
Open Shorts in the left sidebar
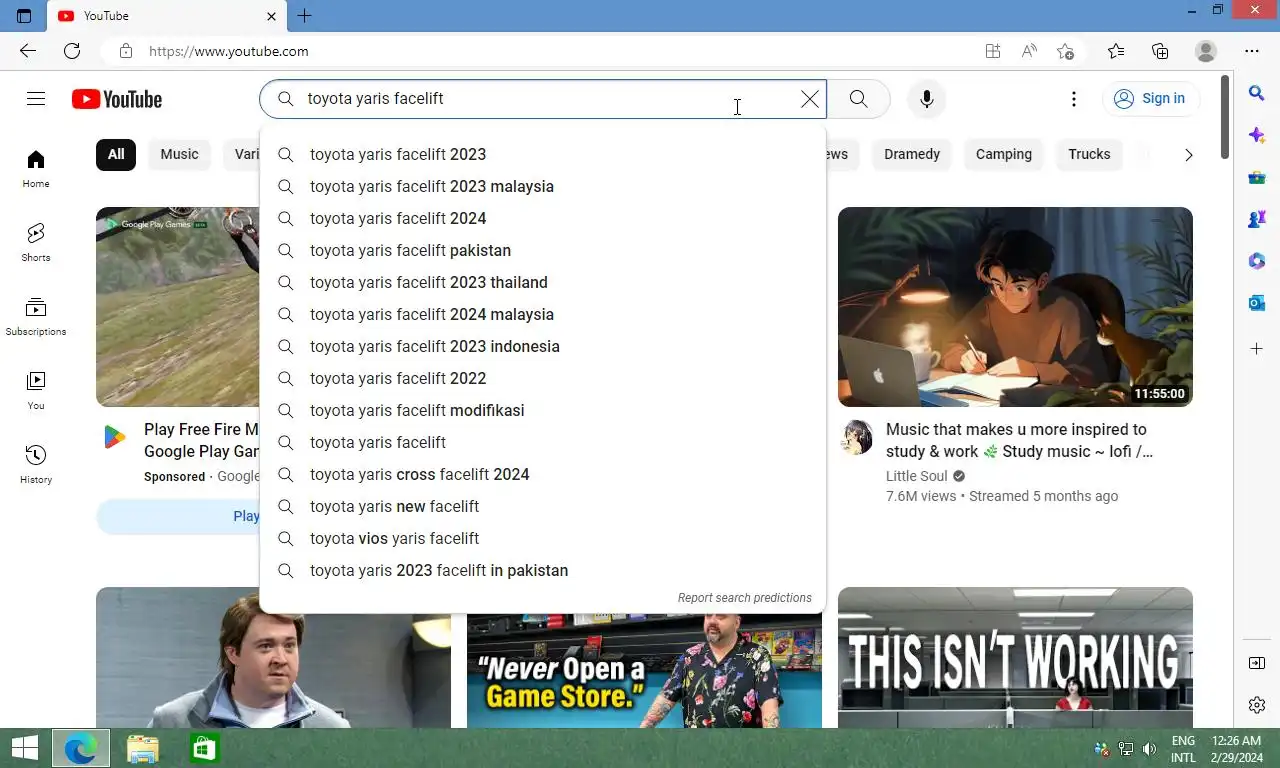(36, 243)
